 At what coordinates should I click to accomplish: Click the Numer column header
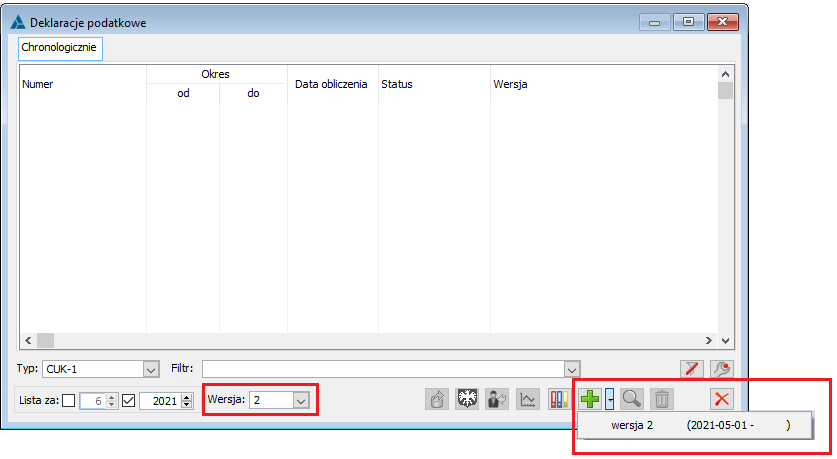[38, 84]
